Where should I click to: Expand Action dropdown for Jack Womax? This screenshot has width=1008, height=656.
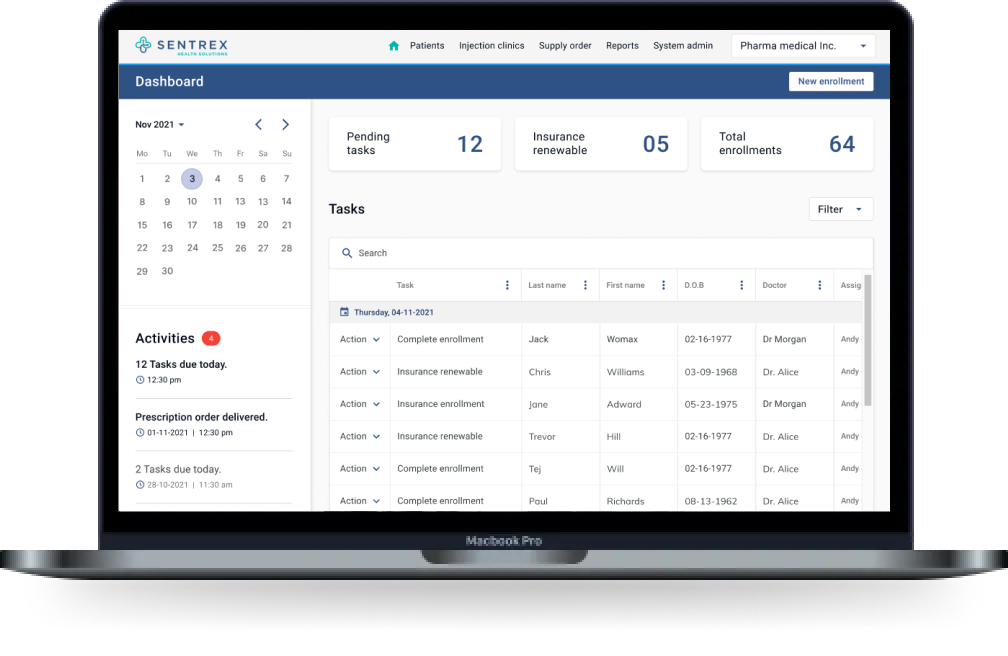(x=360, y=339)
